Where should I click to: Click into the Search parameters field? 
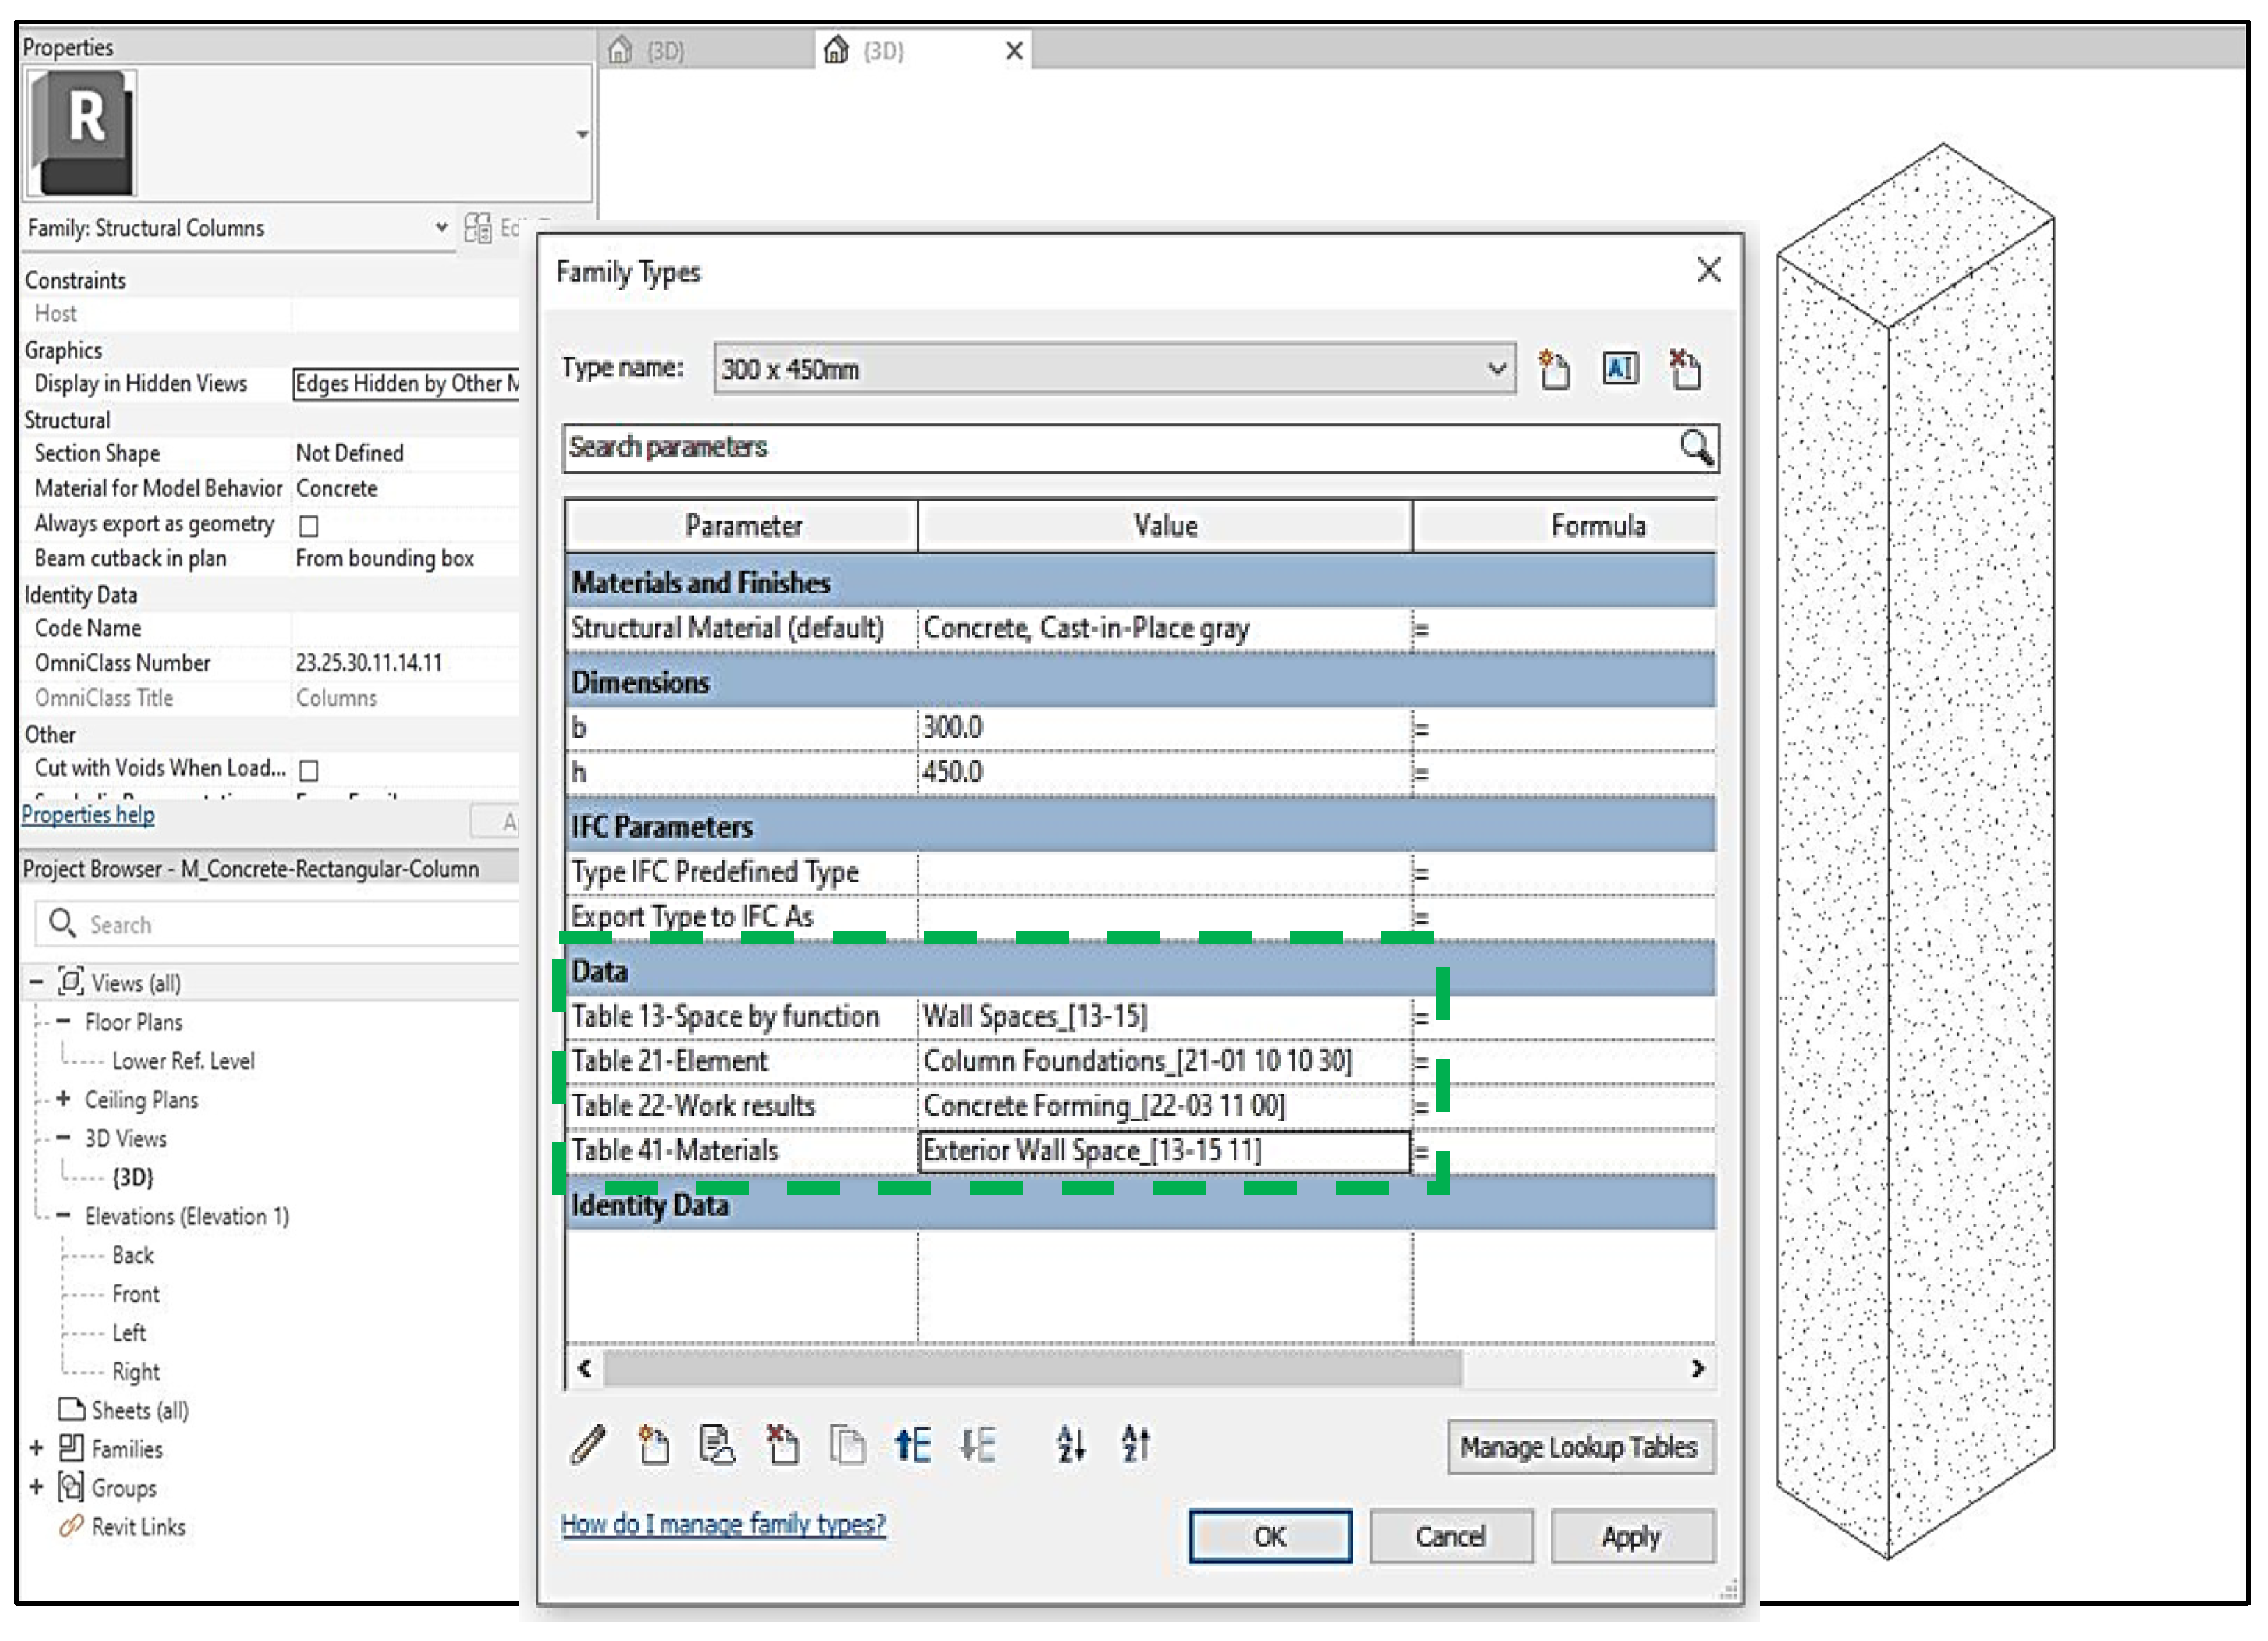pyautogui.click(x=1100, y=448)
